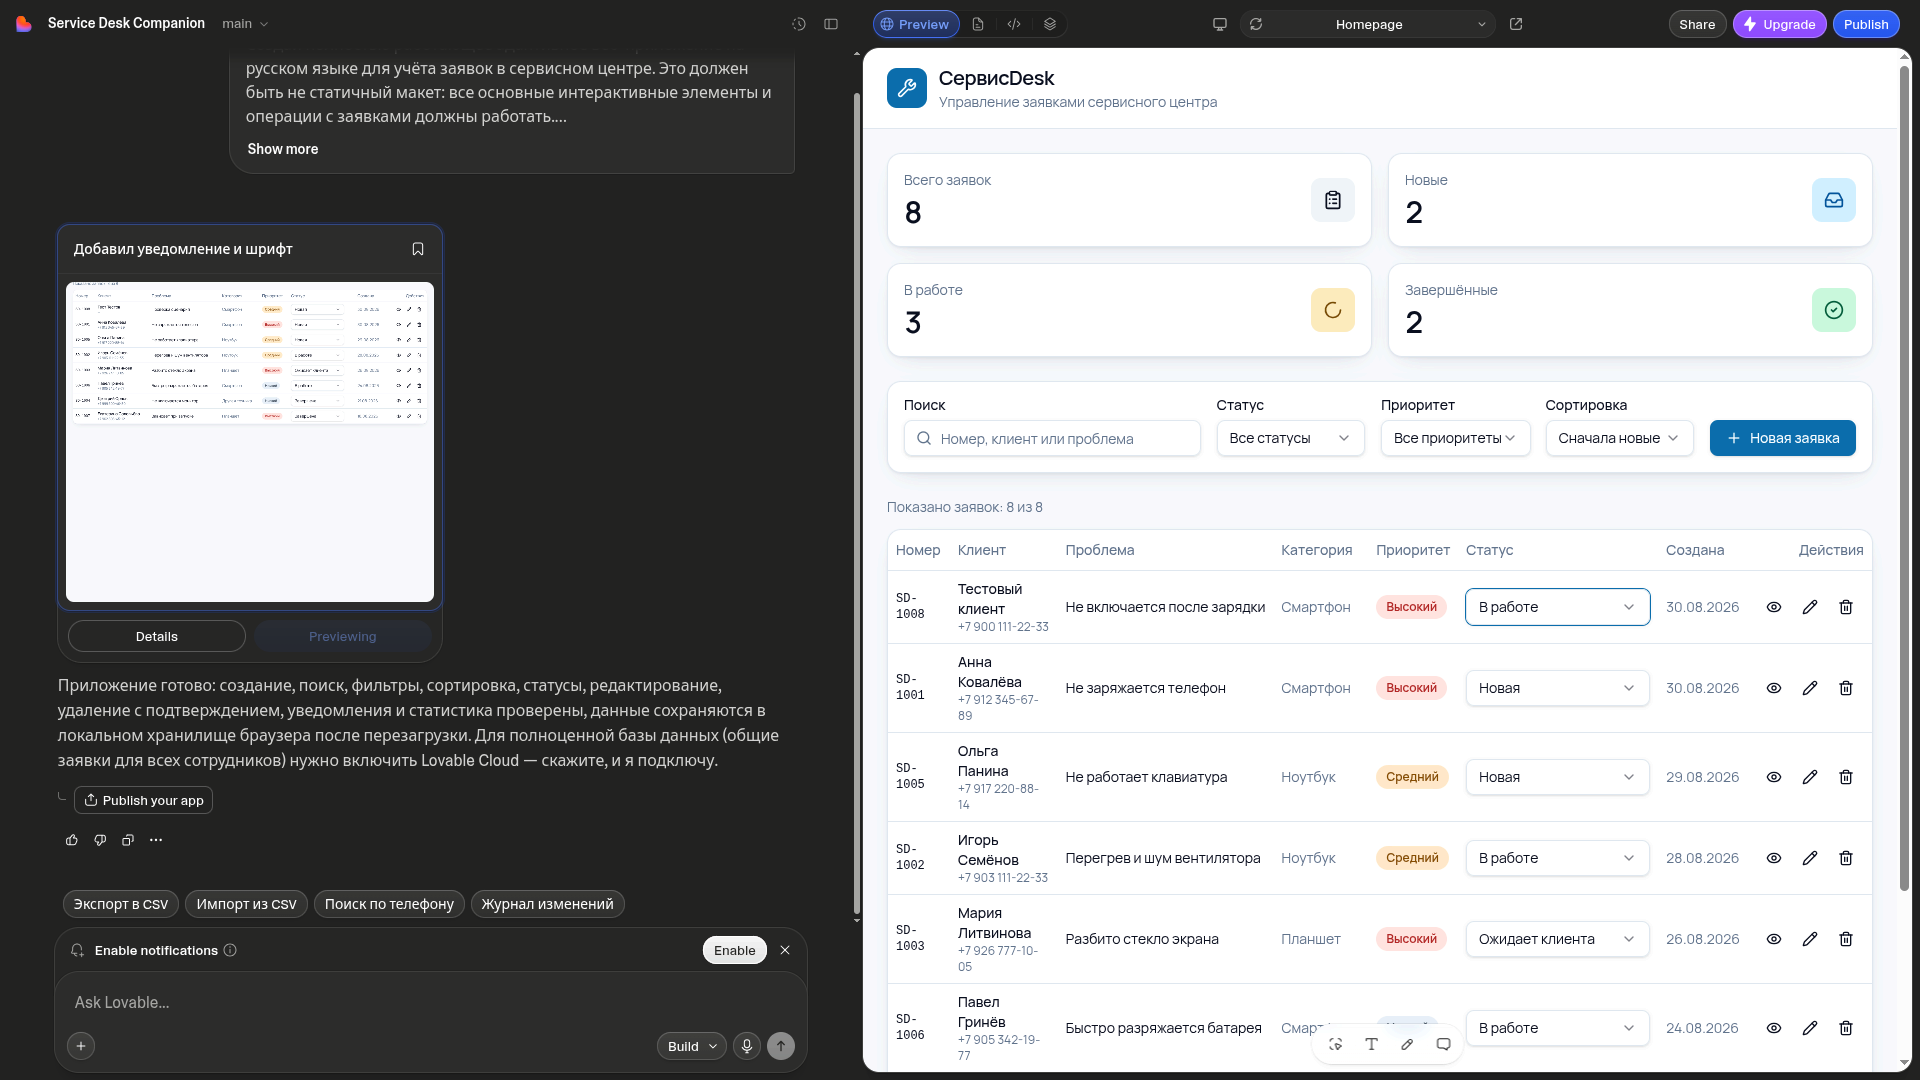
Task: Open the Сначала новые sort dropdown
Action: [x=1619, y=438]
